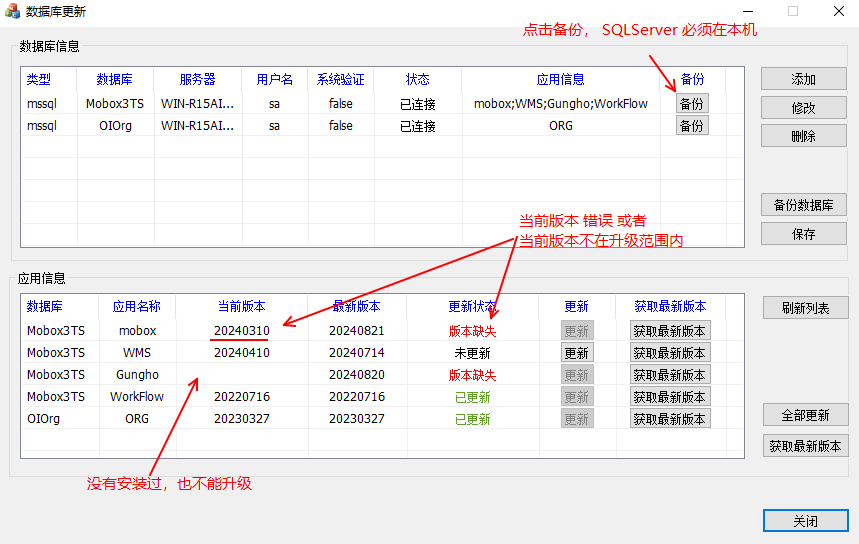Close the window with the X button
The image size is (859, 544).
click(x=839, y=12)
